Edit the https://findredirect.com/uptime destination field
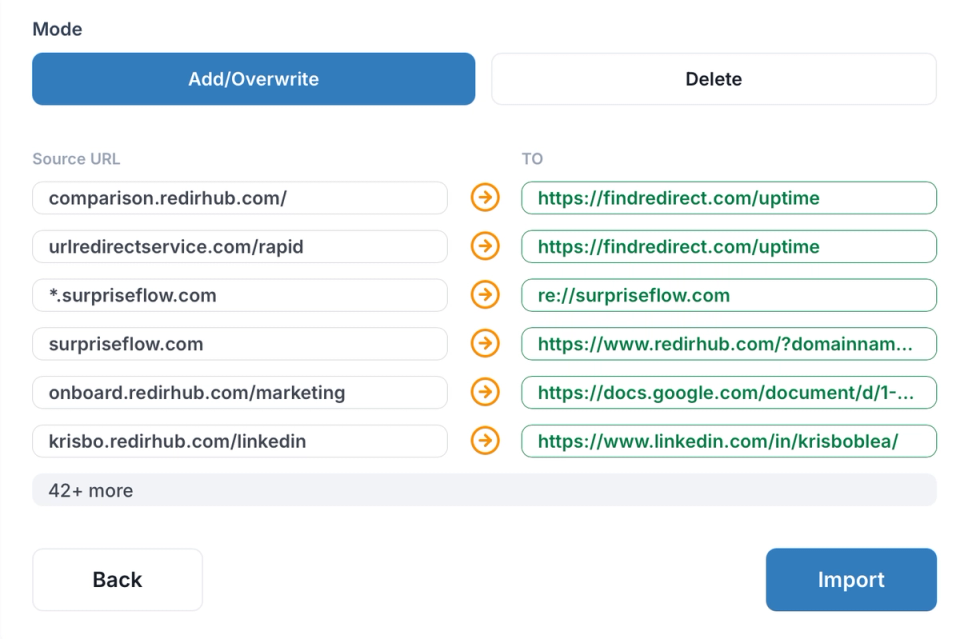 point(728,198)
